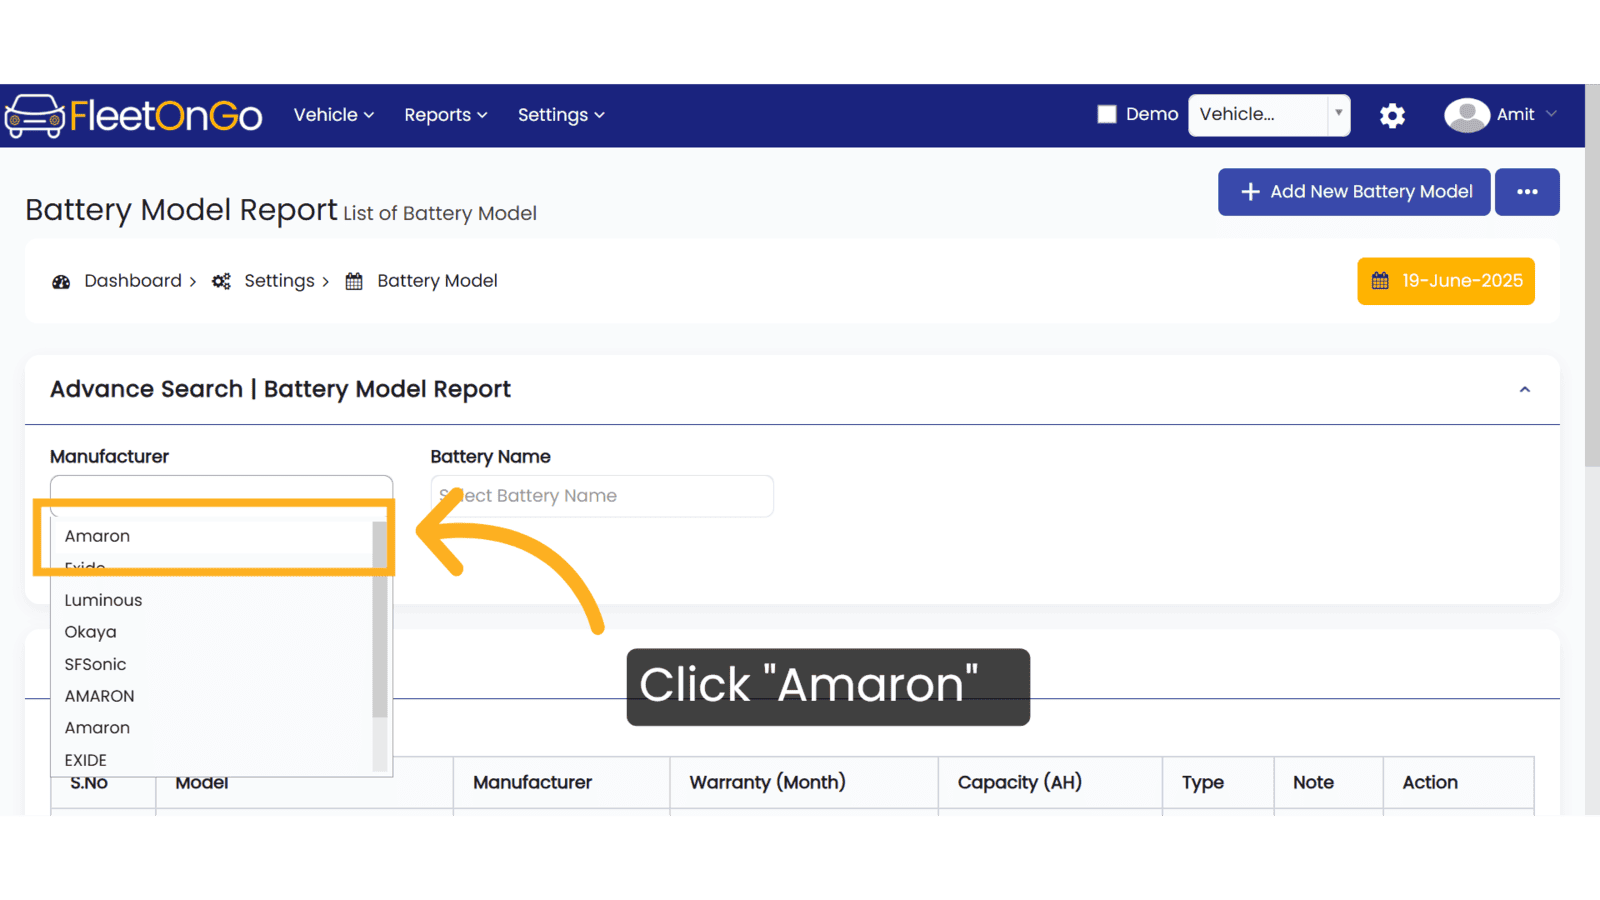Click the Battery Model breadcrumb
The image size is (1600, 900).
[437, 281]
